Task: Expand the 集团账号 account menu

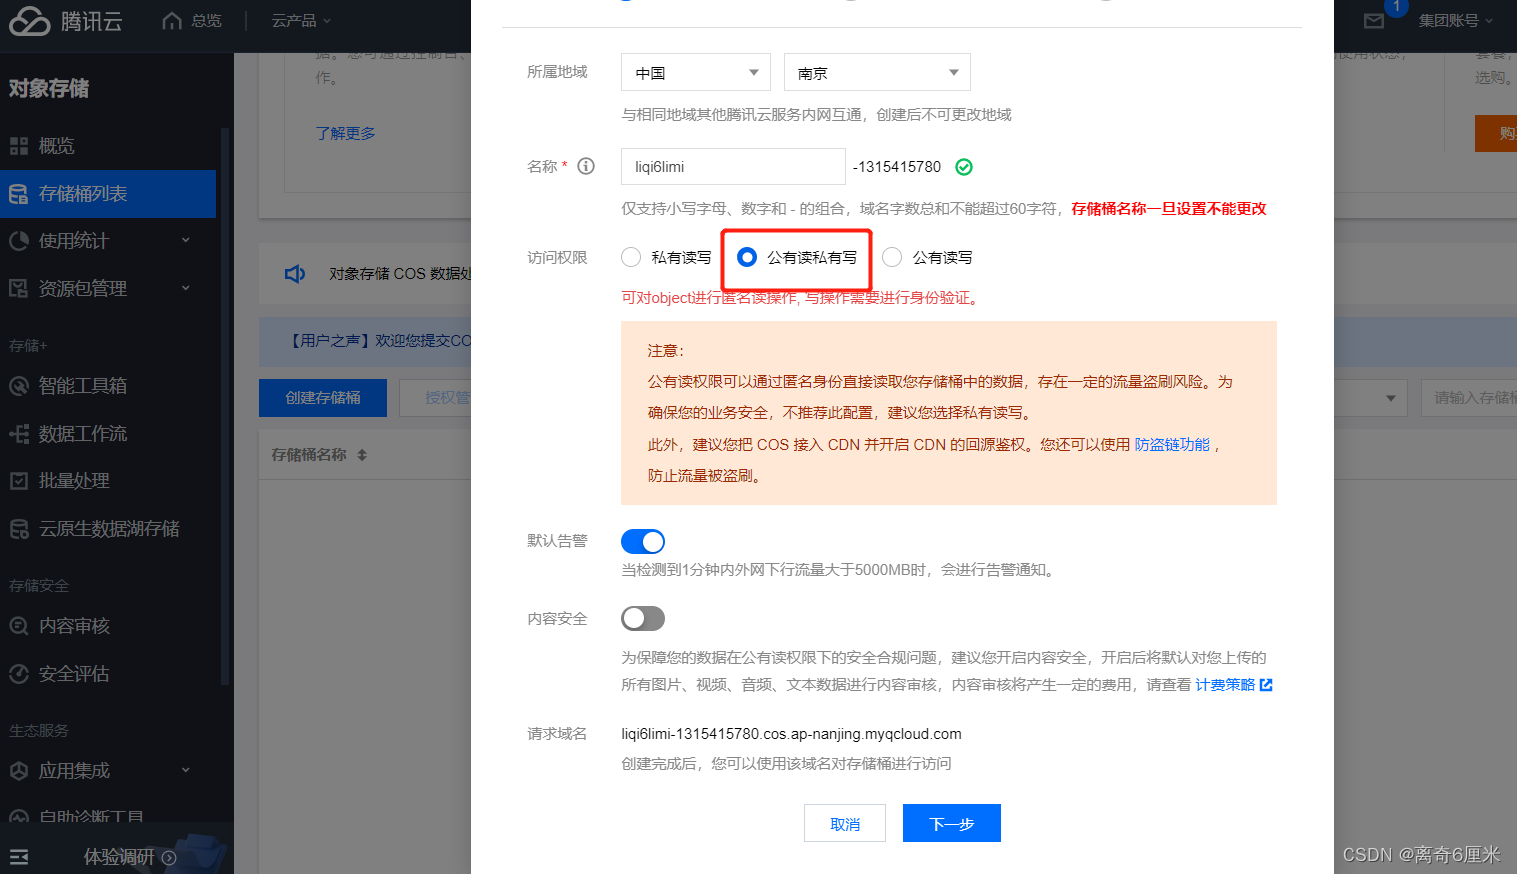Action: pos(1456,20)
